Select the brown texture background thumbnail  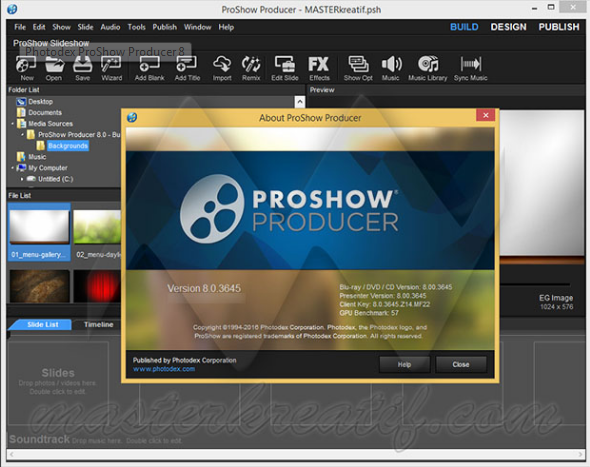40,286
